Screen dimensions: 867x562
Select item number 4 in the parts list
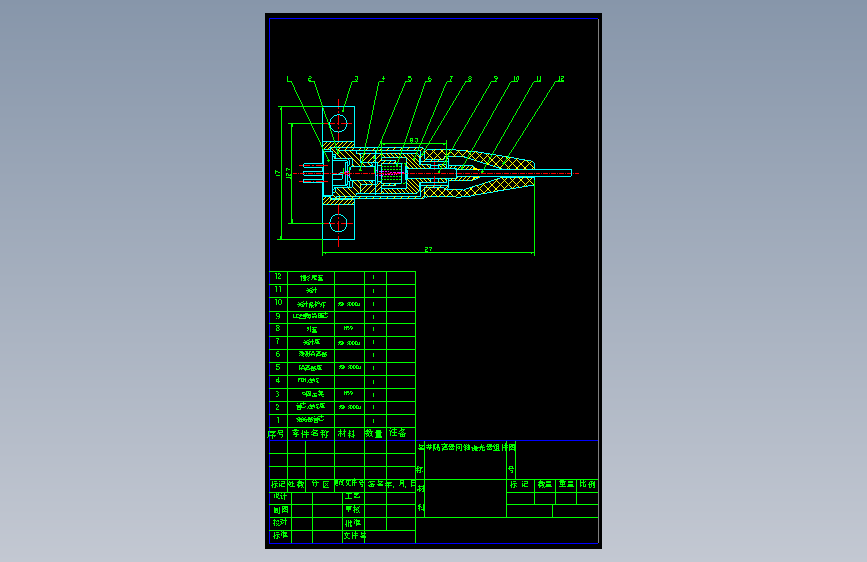coord(278,381)
